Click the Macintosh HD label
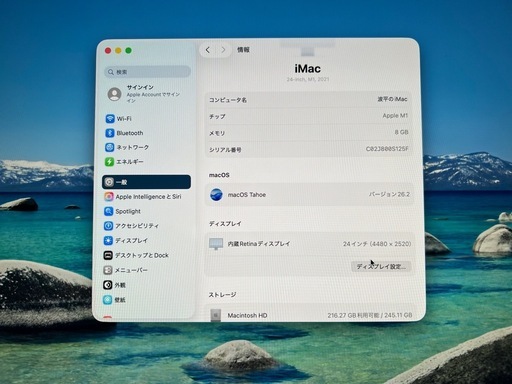Viewport: 512px width, 384px height. [247, 315]
